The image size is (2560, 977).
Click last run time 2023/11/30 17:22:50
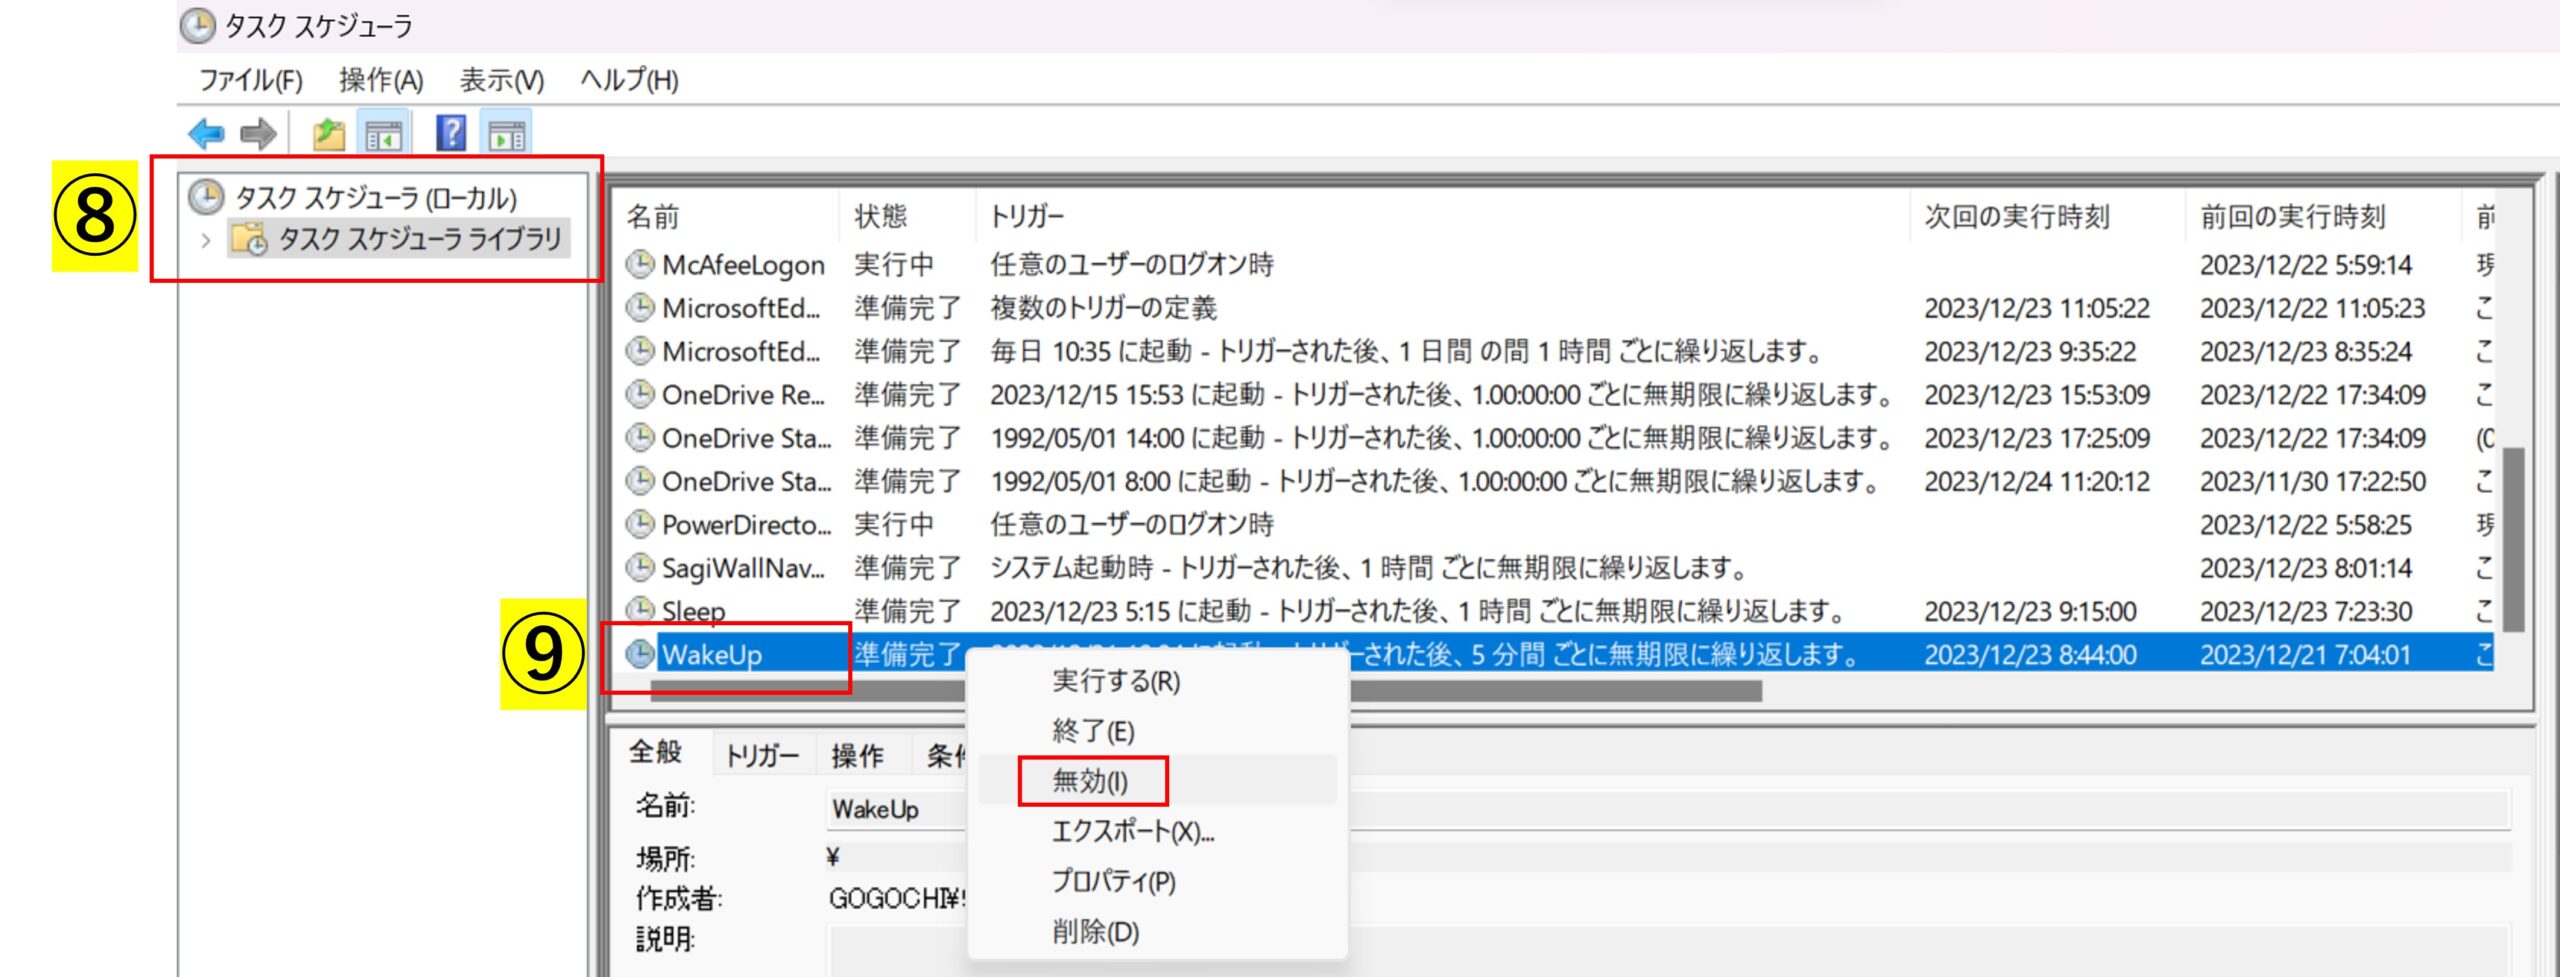2312,481
